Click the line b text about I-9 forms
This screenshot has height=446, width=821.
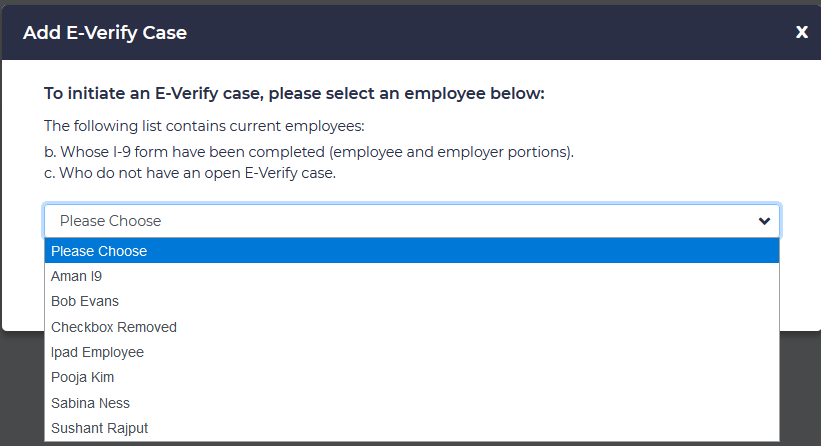point(308,152)
